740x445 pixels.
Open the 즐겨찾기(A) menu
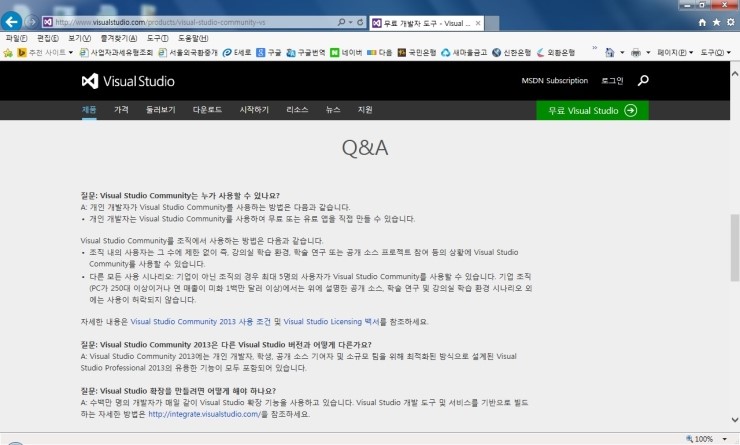pos(118,38)
